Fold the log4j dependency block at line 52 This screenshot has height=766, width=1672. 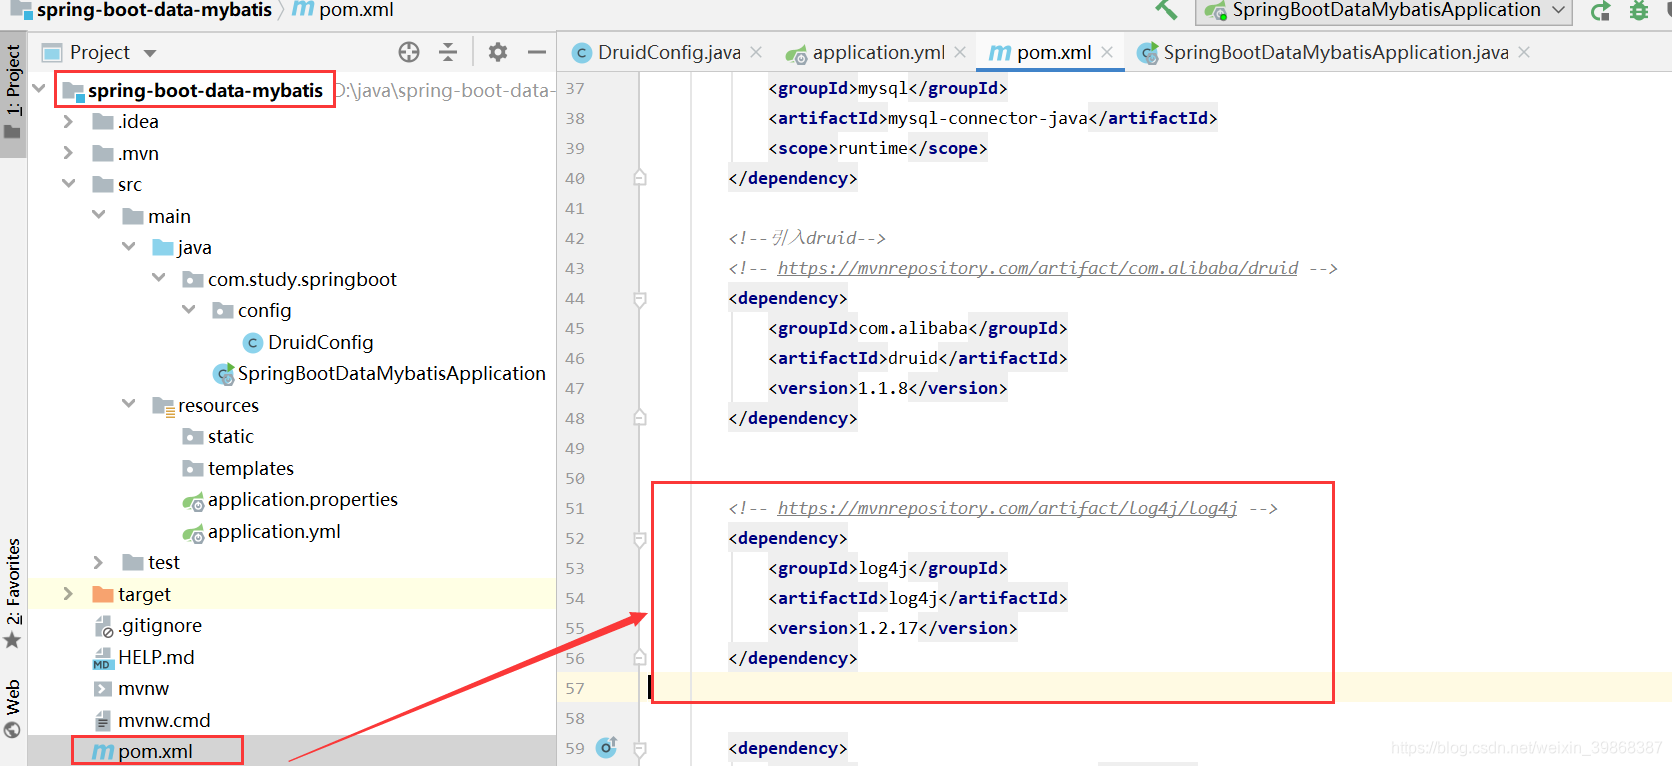point(639,538)
